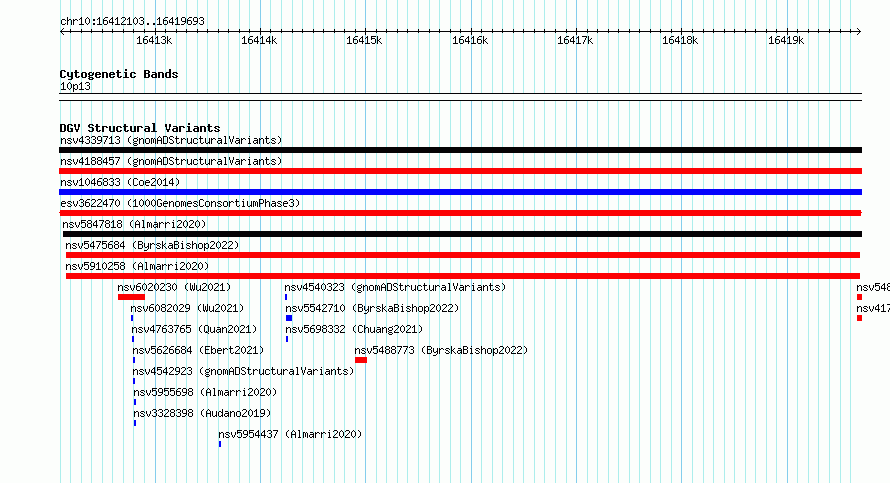This screenshot has height=483, width=890.
Task: Click the Cytogenetic Bands track heading
Action: pyautogui.click(x=119, y=74)
